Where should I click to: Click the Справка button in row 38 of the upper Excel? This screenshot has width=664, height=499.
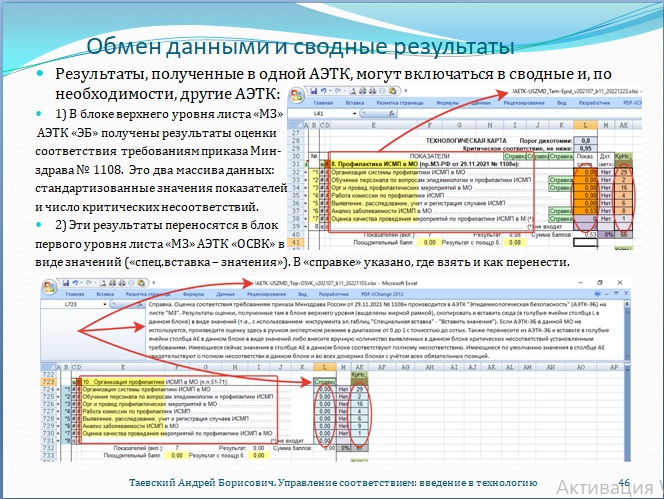[x=561, y=219]
